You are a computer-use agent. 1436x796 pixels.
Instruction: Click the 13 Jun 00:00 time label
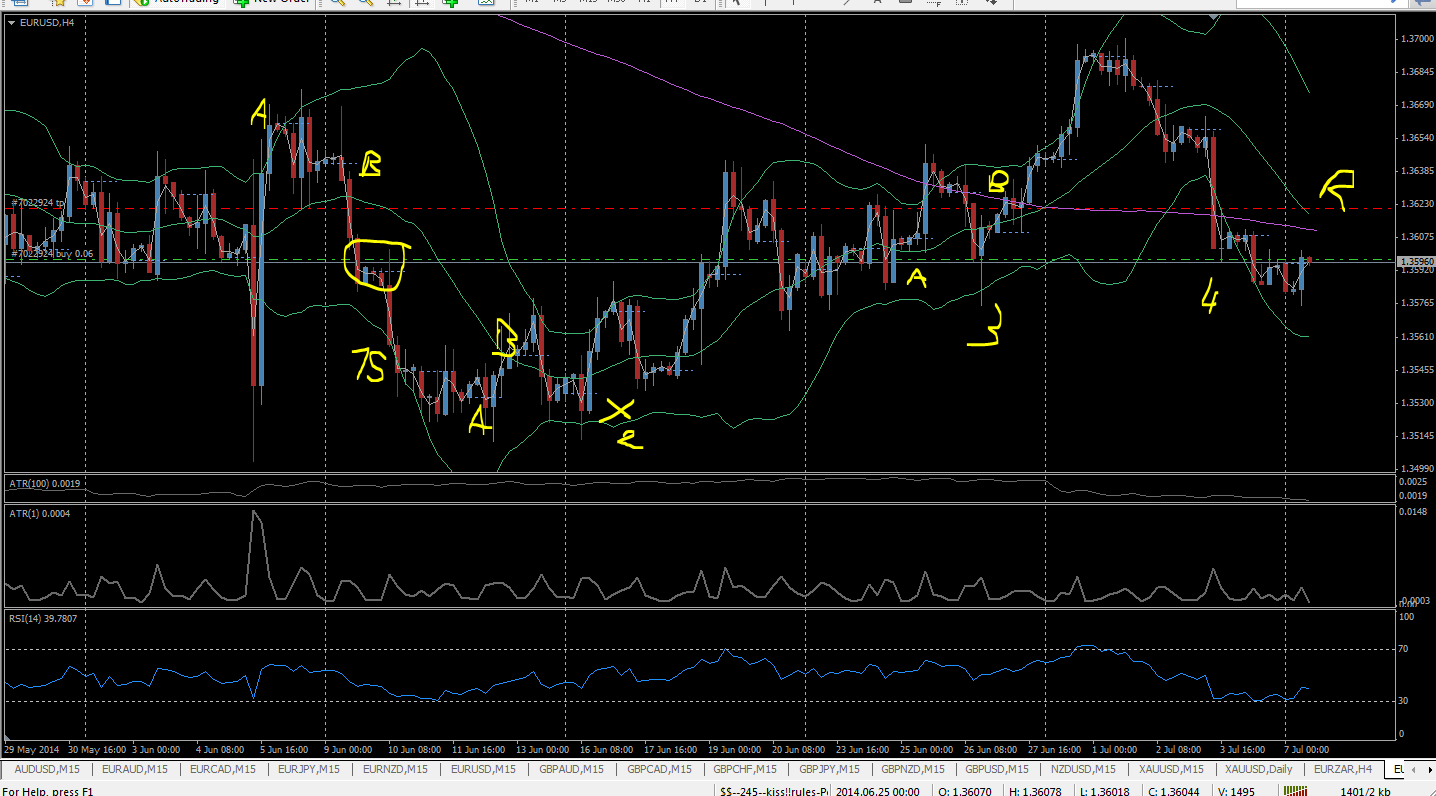(543, 749)
